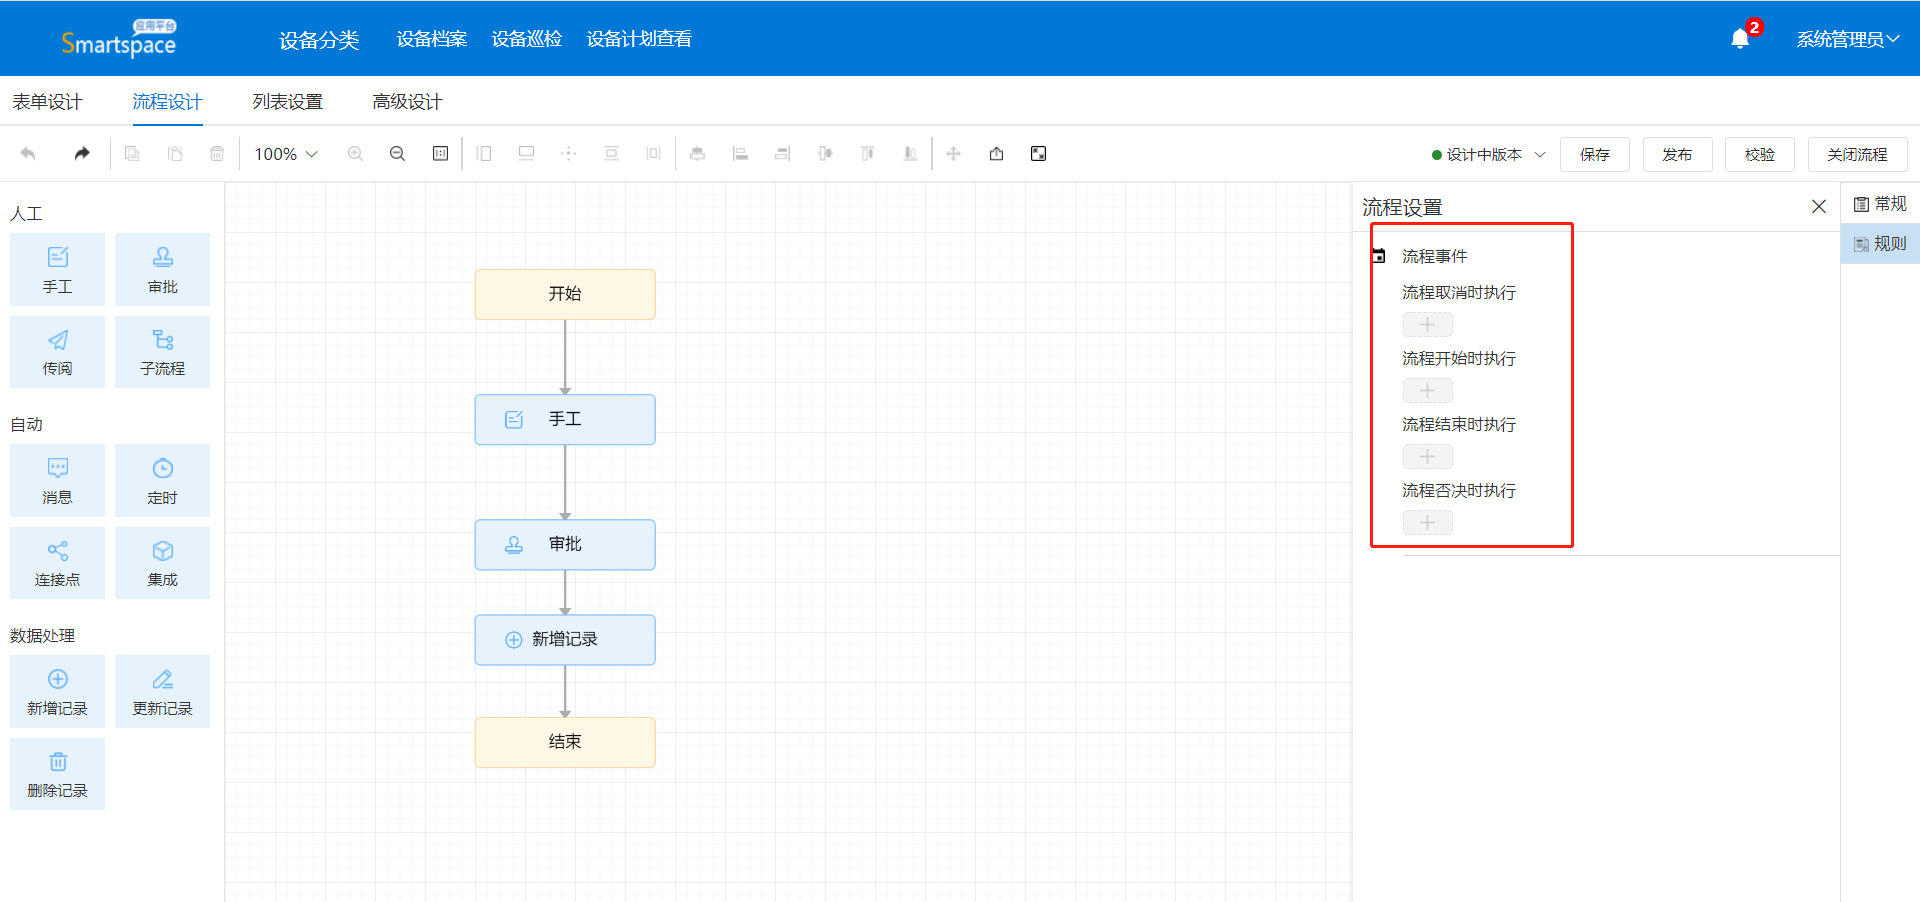Image resolution: width=1920 pixels, height=902 pixels.
Task: Select the 连接点 connection point tool
Action: (x=57, y=563)
